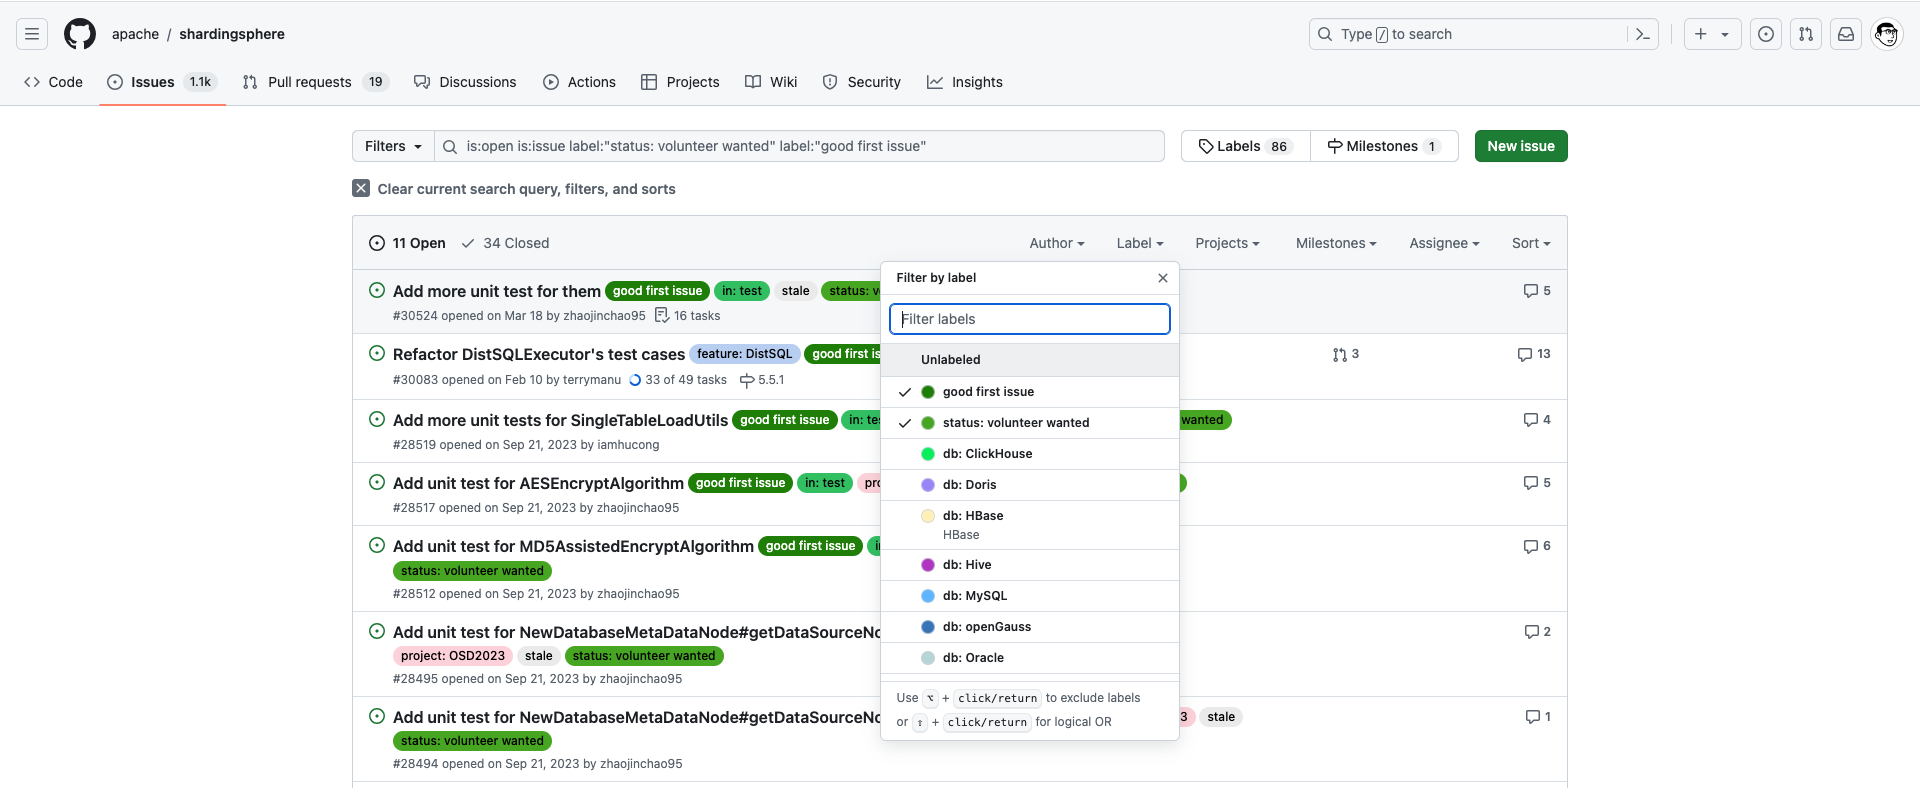This screenshot has width=1920, height=788.
Task: Go to GitHub homepage logo
Action: [80, 34]
